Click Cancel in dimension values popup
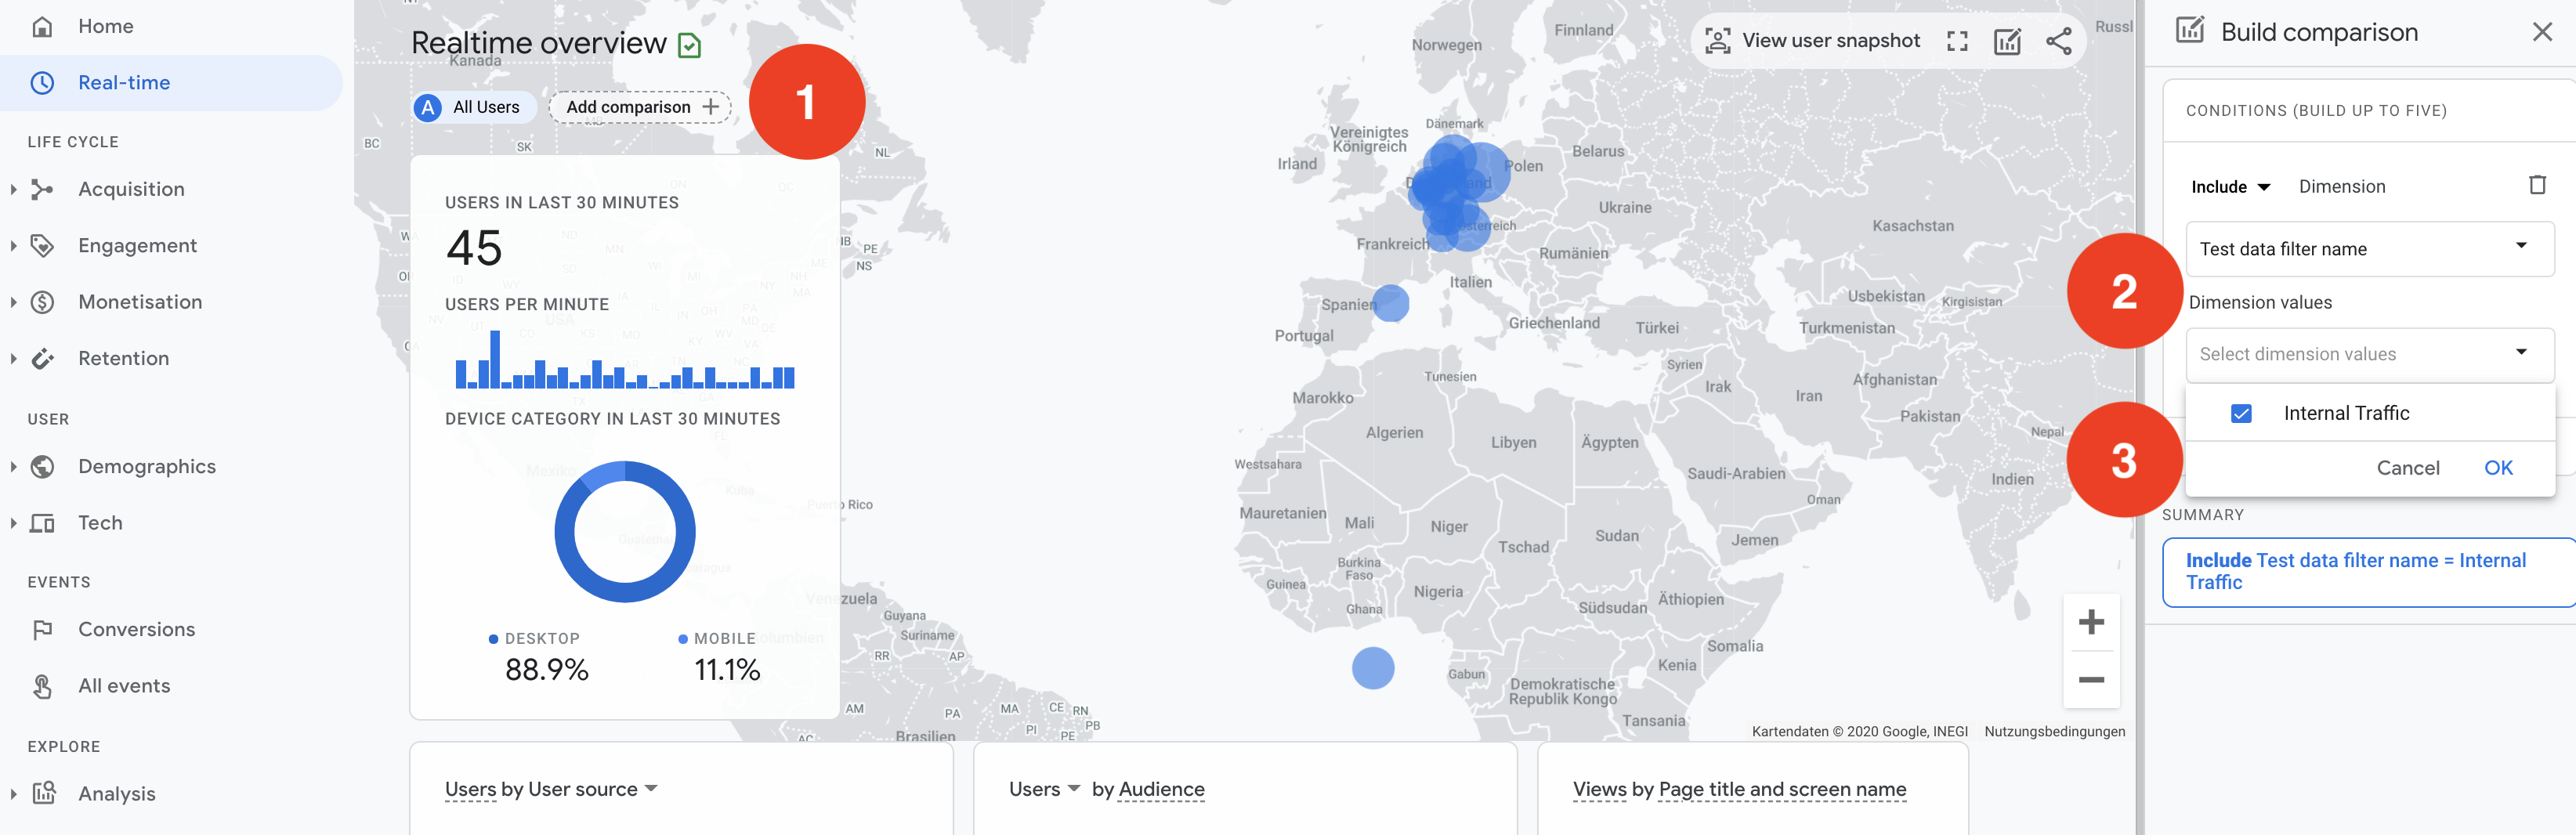The width and height of the screenshot is (2576, 835). [x=2407, y=468]
